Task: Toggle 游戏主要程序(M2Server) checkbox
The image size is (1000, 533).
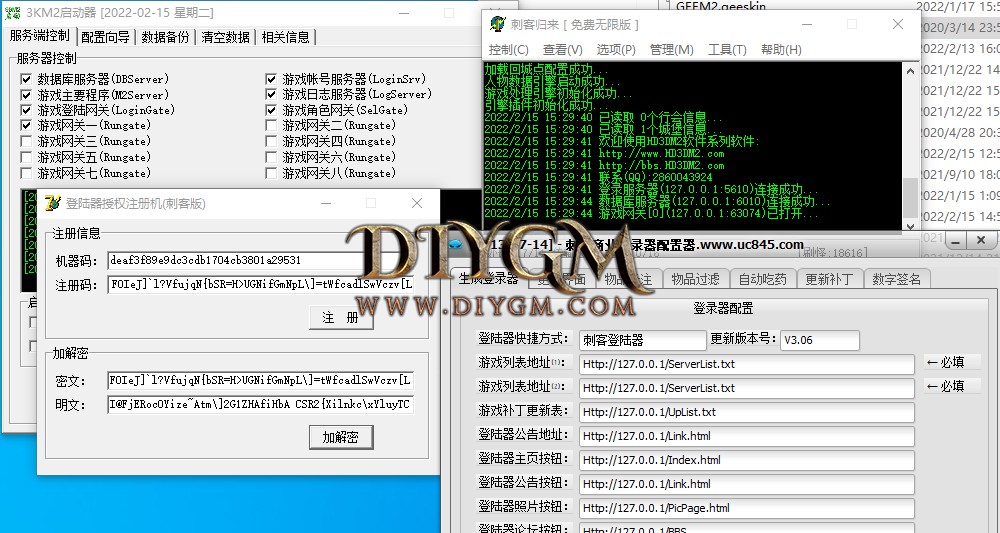Action: [26, 95]
